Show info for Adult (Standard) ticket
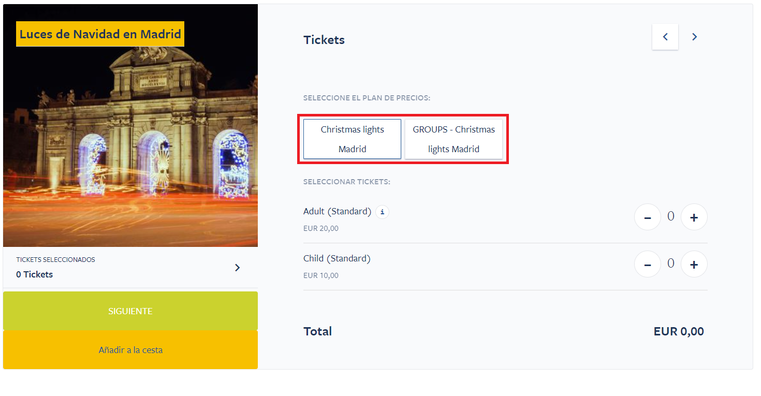 (x=382, y=212)
